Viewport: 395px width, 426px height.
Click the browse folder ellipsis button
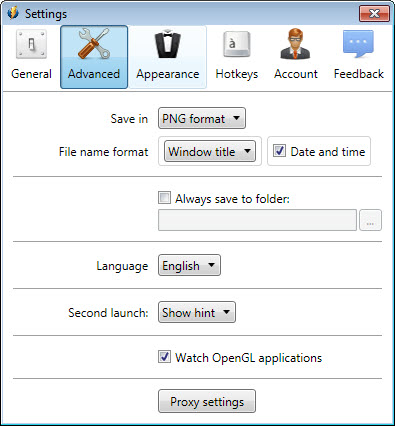pyautogui.click(x=370, y=220)
